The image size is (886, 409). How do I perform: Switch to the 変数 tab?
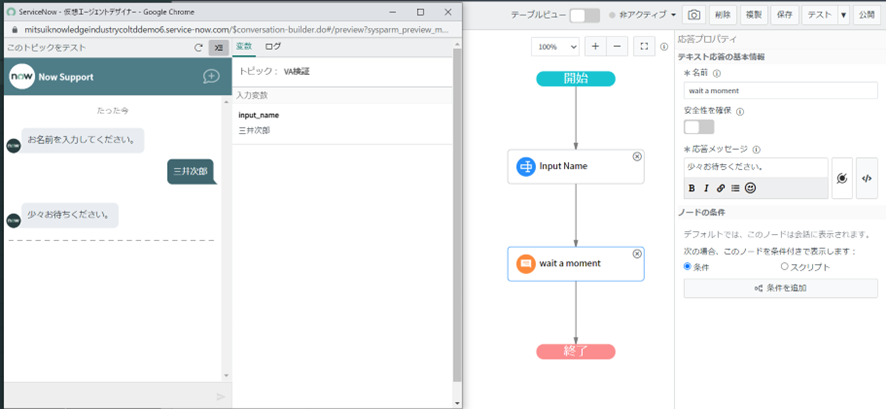[x=244, y=46]
